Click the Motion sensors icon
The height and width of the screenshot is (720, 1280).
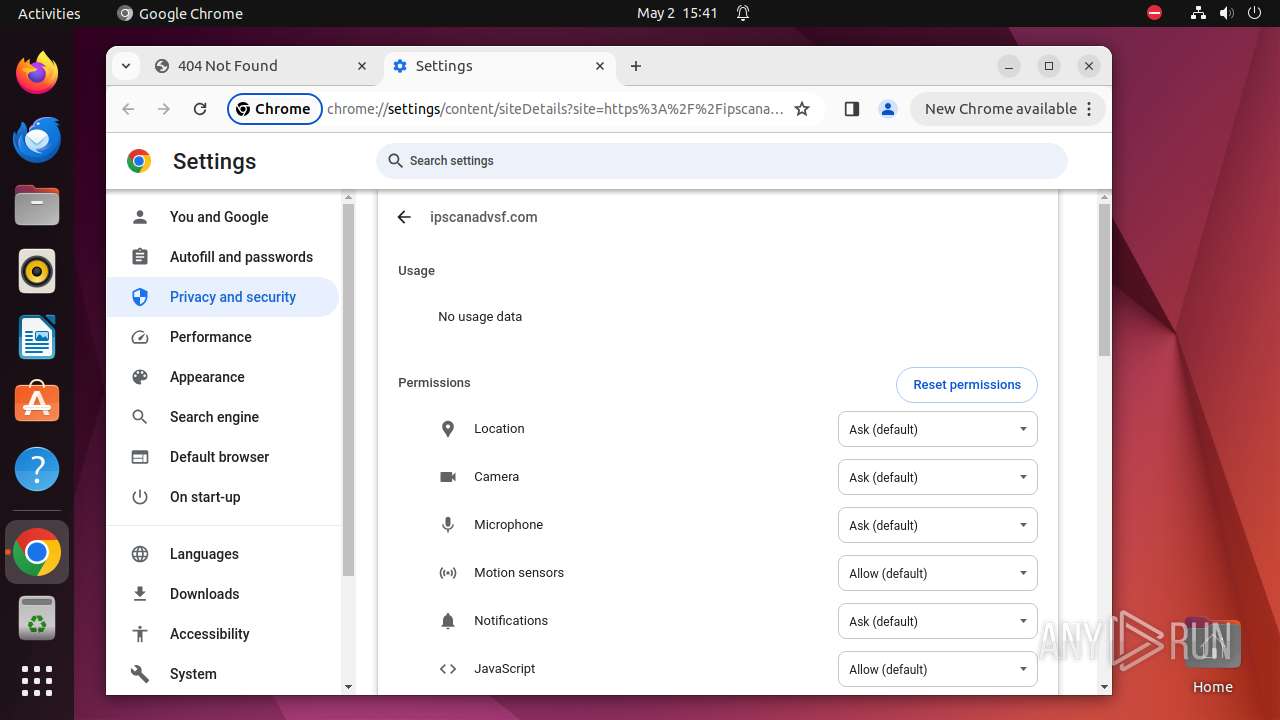point(448,573)
